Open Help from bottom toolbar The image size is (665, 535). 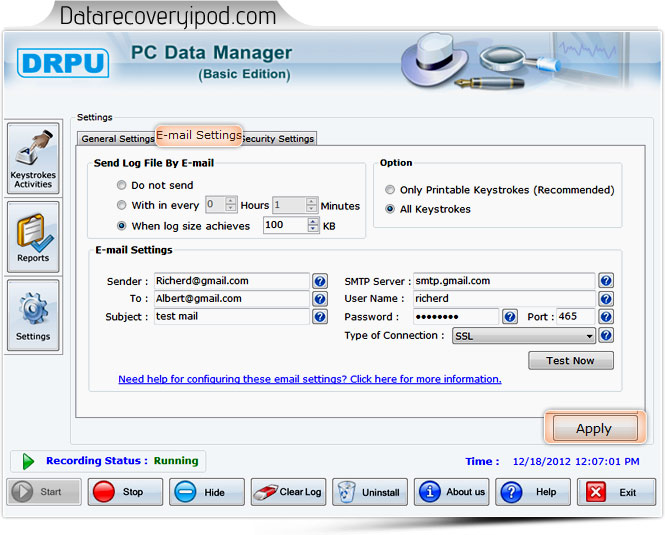click(x=533, y=492)
